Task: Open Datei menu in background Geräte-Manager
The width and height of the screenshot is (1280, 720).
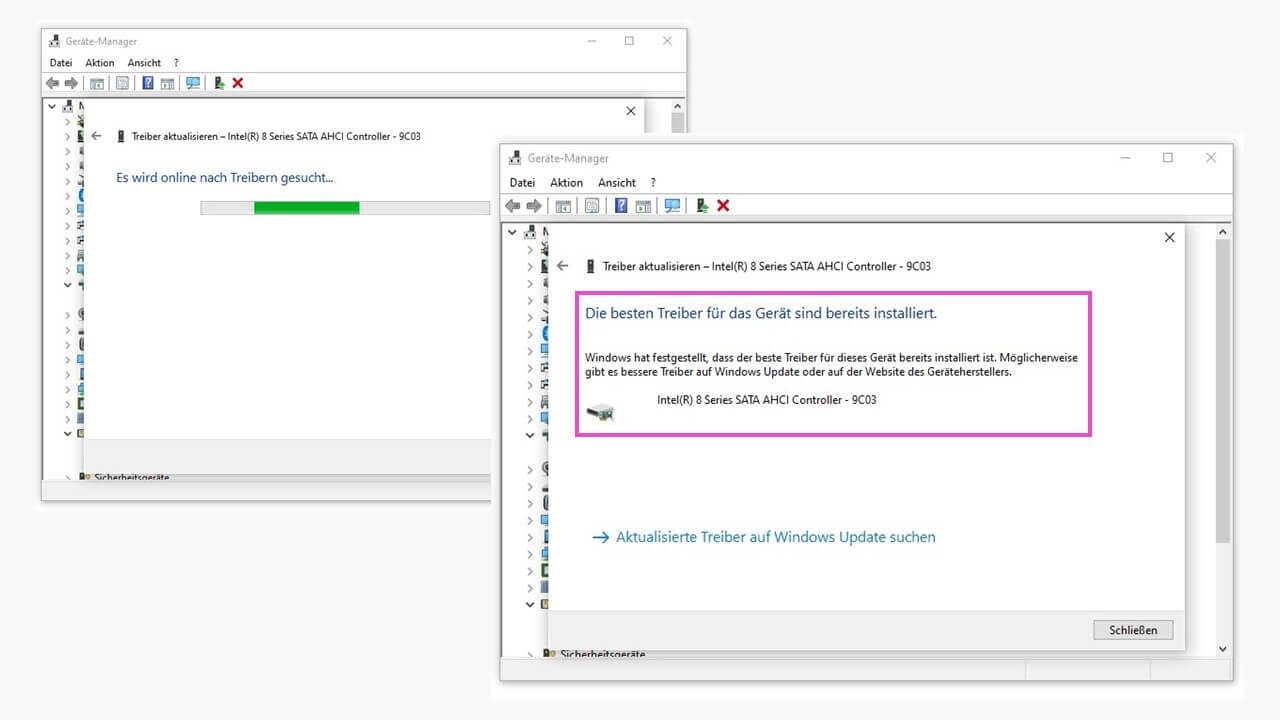Action: pos(61,63)
